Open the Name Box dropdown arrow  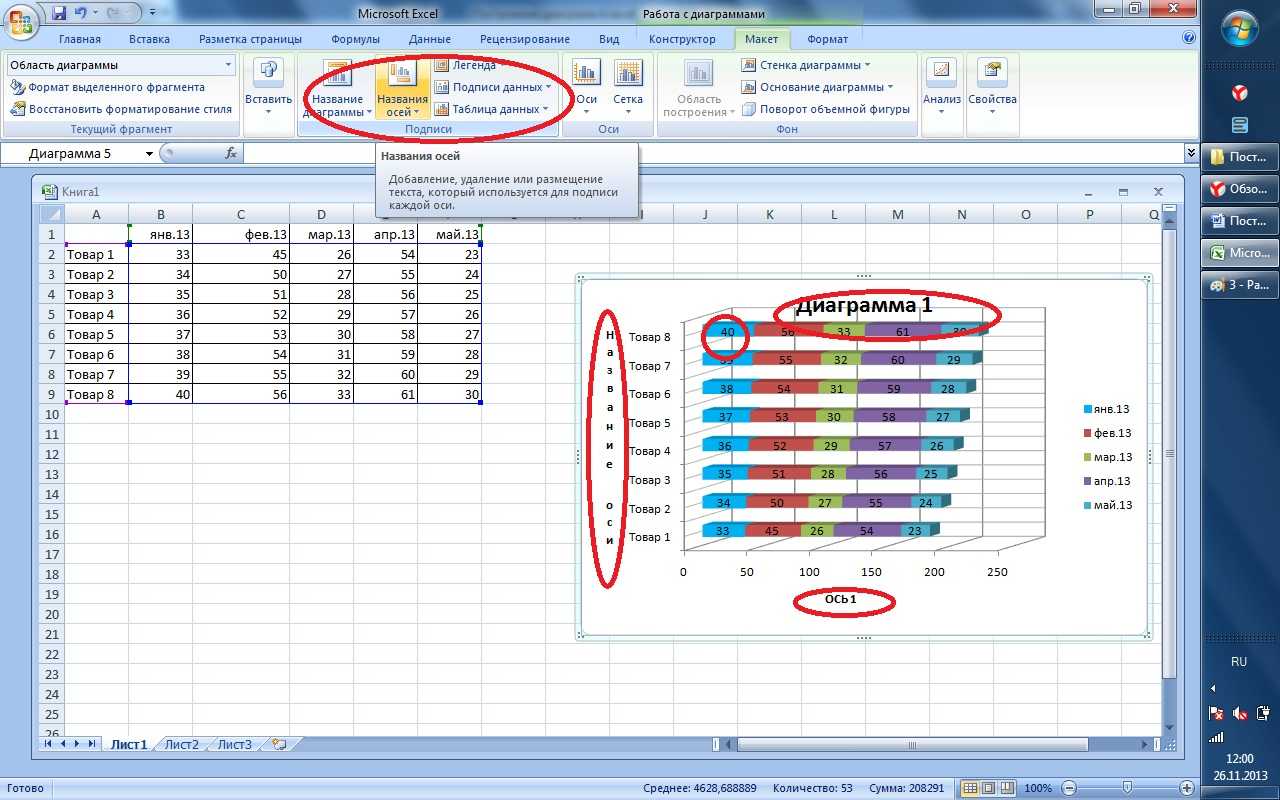pos(150,154)
